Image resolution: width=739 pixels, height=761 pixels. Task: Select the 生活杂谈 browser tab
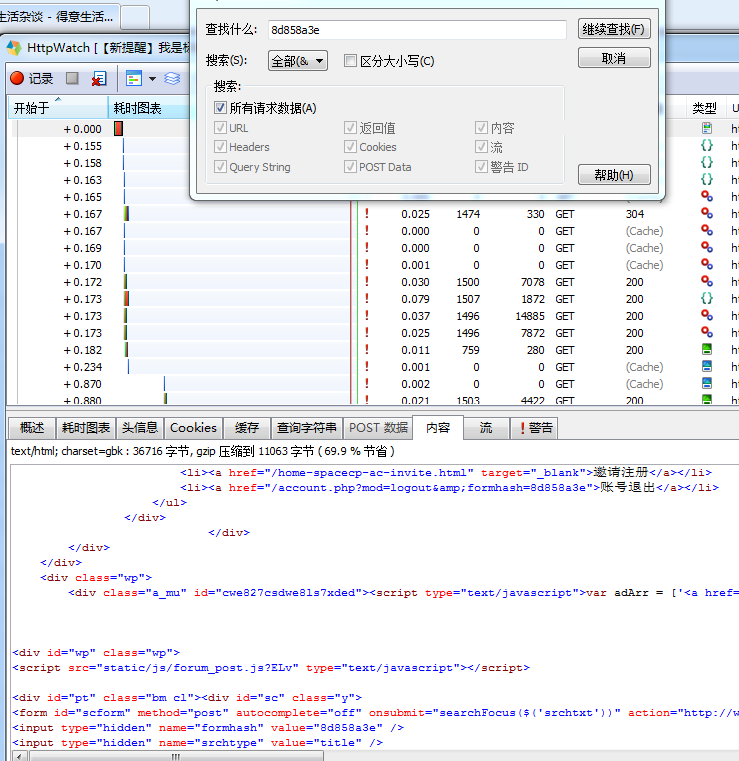pyautogui.click(x=58, y=17)
